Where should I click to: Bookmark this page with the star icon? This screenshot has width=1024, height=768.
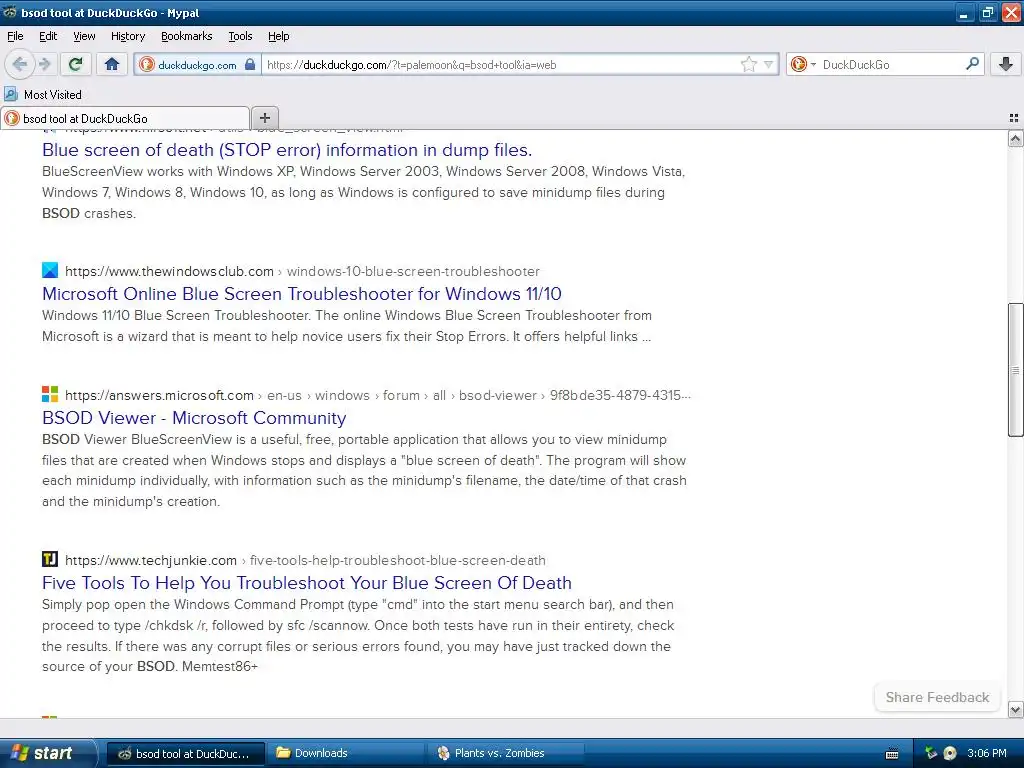pos(748,64)
